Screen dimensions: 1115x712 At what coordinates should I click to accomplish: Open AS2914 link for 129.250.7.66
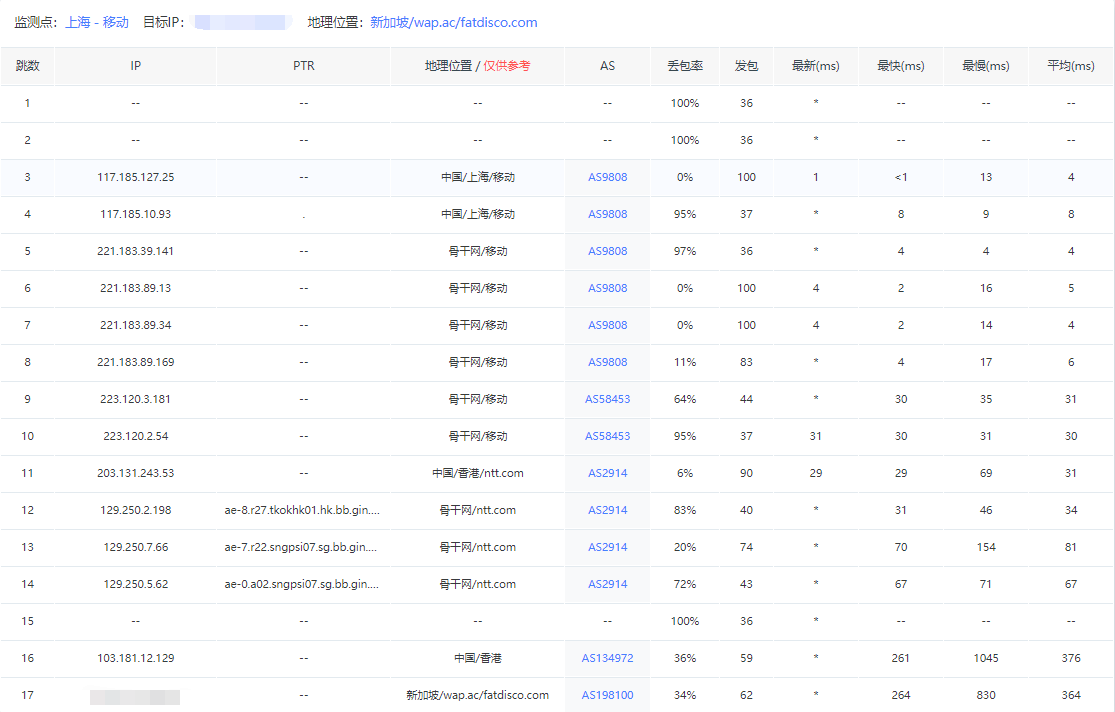coord(607,547)
